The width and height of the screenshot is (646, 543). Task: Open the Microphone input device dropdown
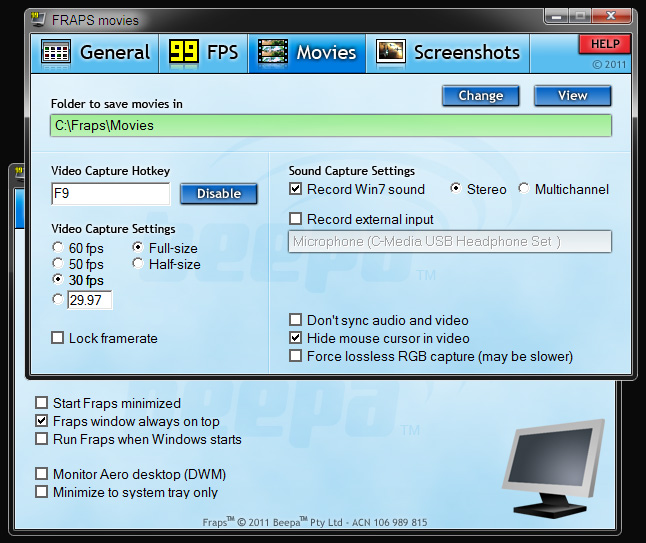pos(450,241)
